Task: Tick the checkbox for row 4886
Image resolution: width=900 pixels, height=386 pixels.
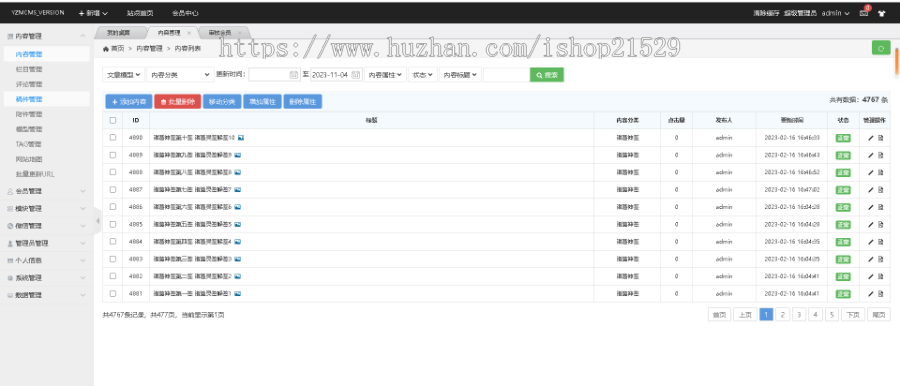Action: tap(112, 207)
